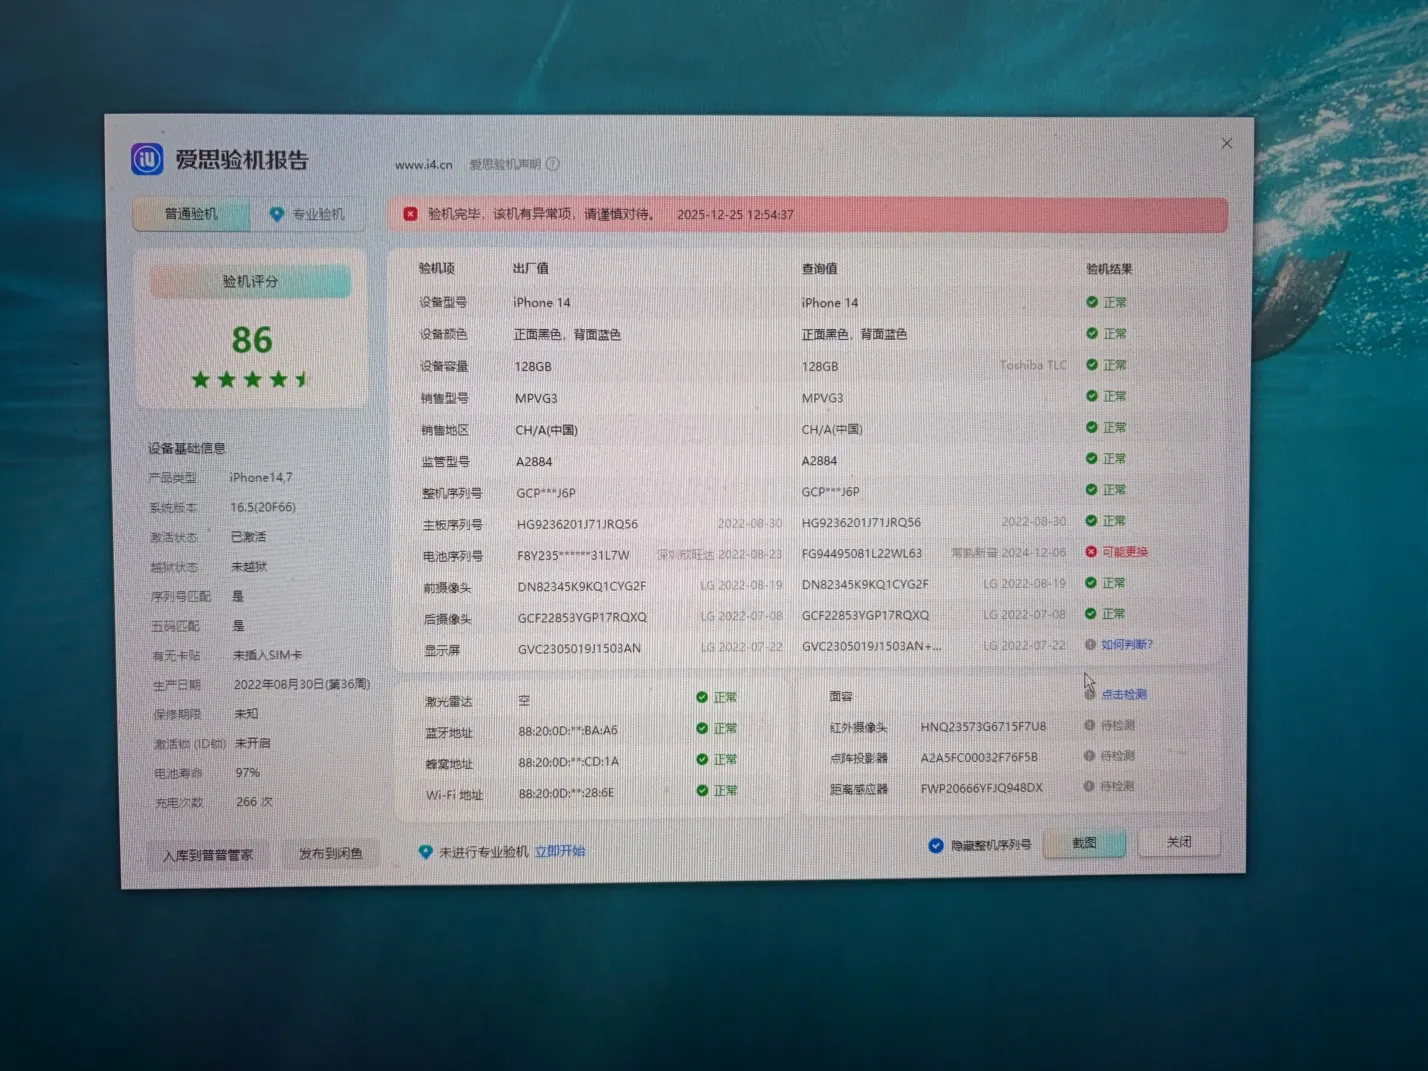The width and height of the screenshot is (1428, 1071).
Task: Switch to the 普通验机 tab
Action: coord(191,214)
